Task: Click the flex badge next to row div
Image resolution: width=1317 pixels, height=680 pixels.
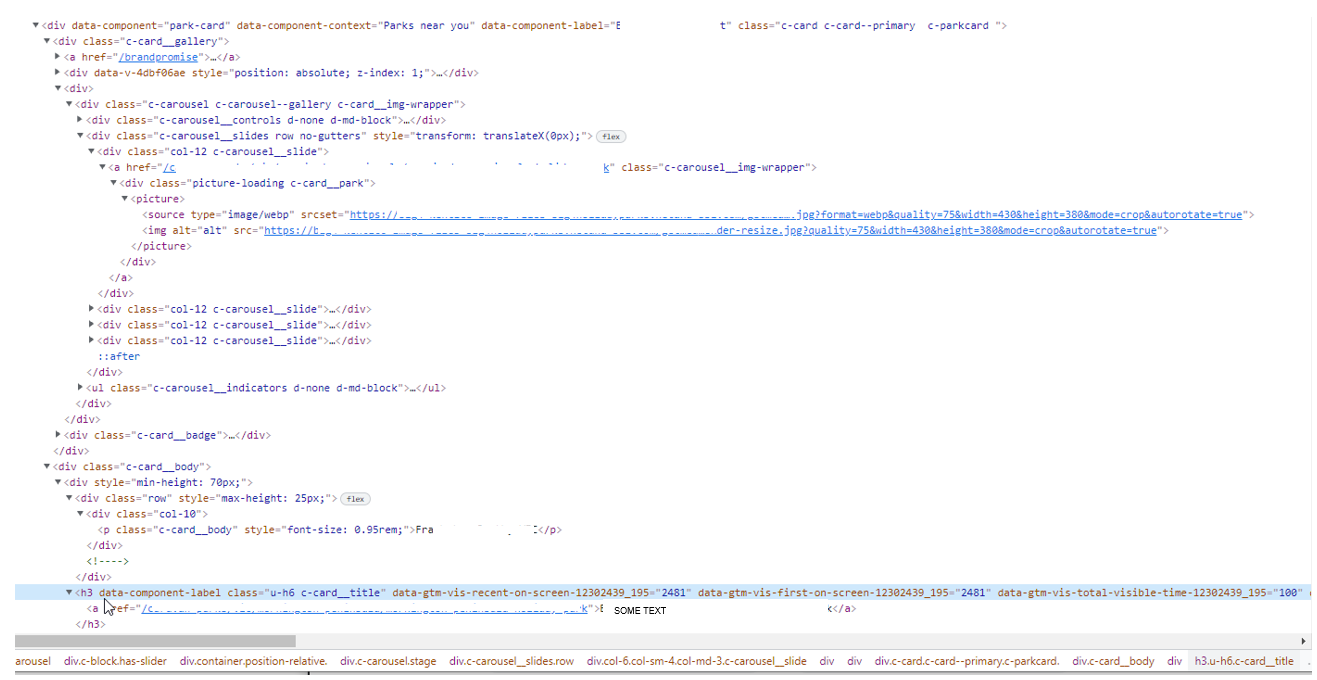Action: (355, 499)
